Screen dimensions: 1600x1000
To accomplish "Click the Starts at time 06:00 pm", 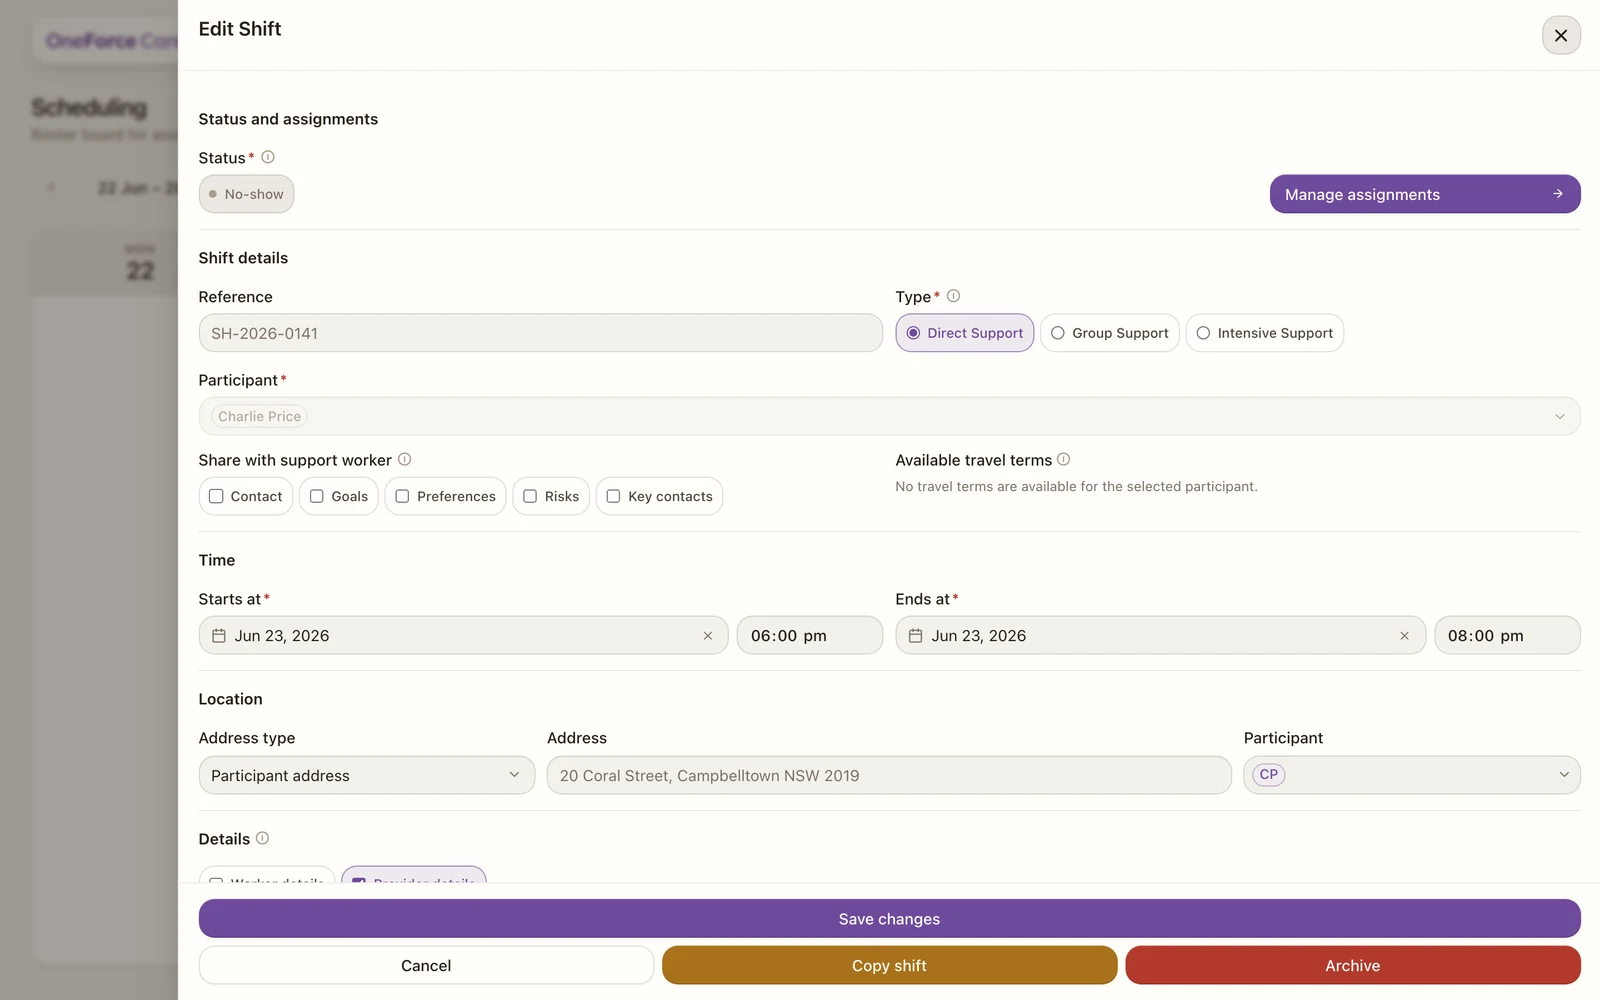I will pos(809,635).
